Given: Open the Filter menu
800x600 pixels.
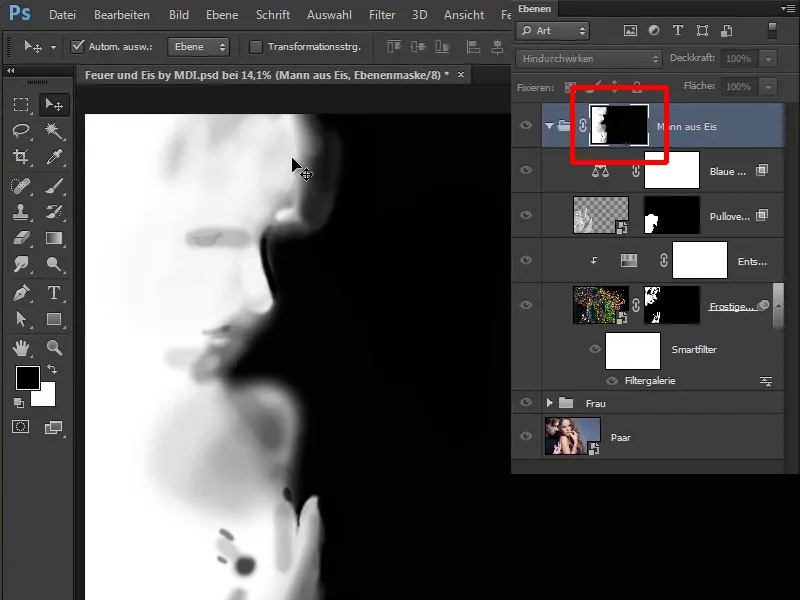Looking at the screenshot, I should 382,15.
